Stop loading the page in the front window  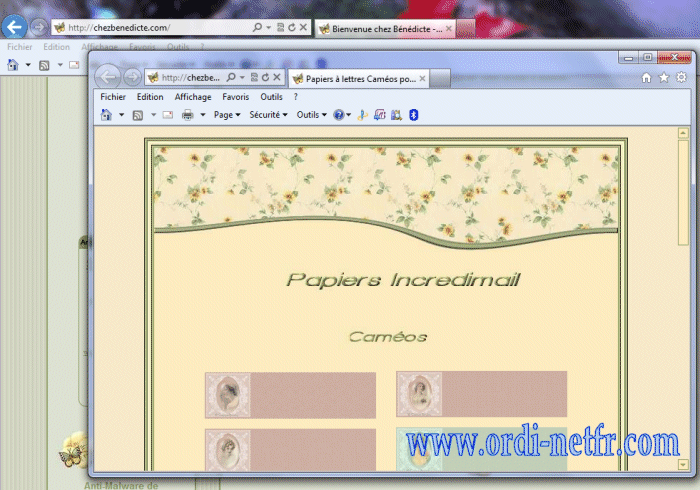(277, 77)
